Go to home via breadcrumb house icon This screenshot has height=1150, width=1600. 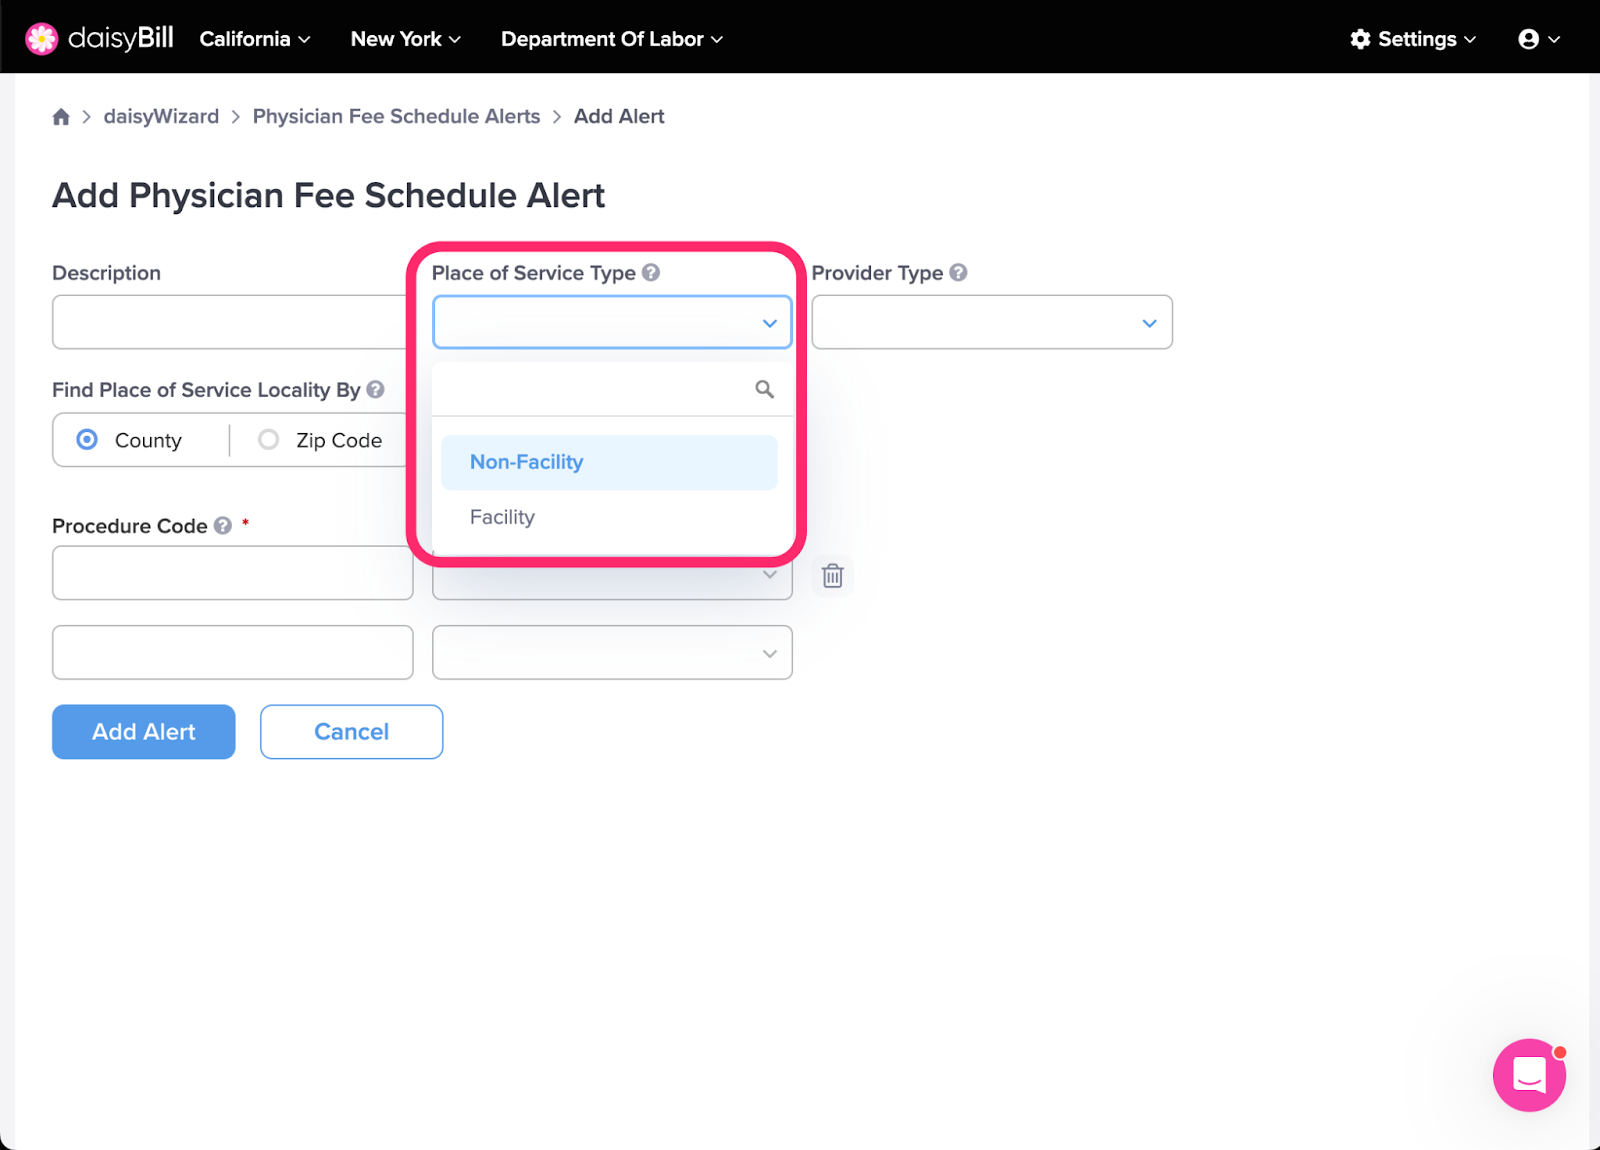click(61, 117)
